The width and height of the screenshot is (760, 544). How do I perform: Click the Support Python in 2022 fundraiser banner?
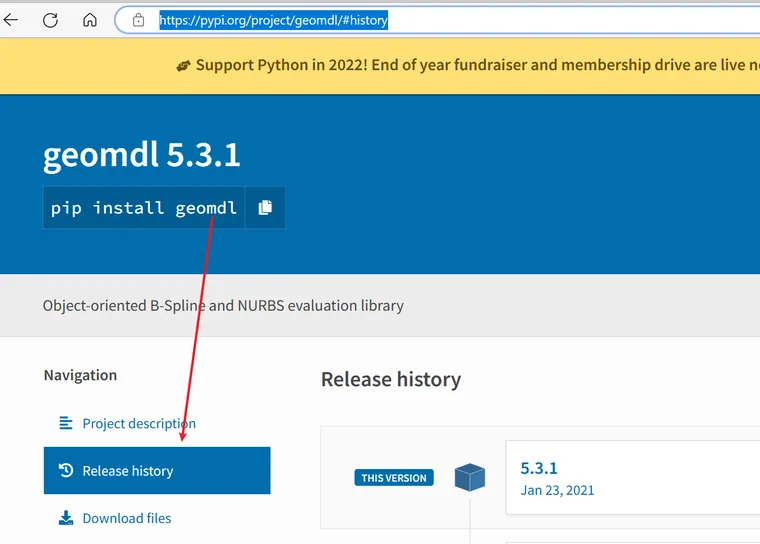pyautogui.click(x=380, y=65)
